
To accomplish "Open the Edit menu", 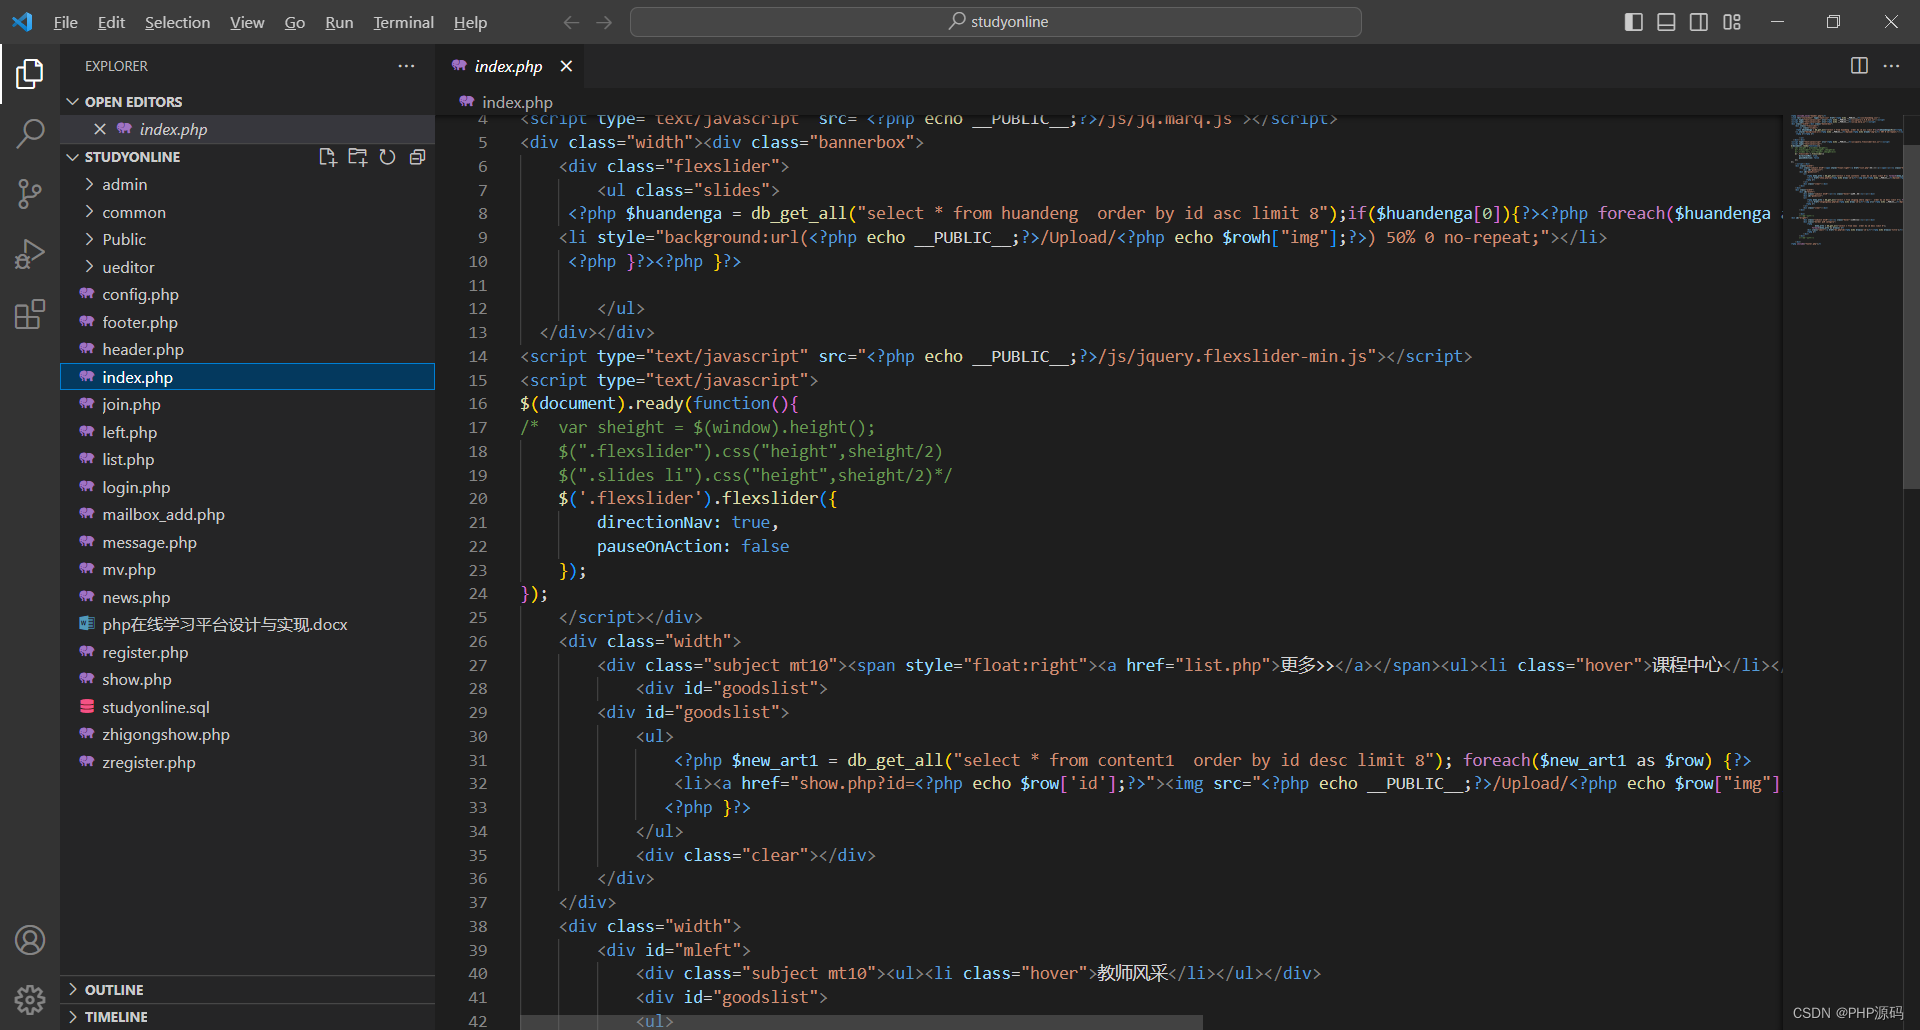I will tap(111, 22).
